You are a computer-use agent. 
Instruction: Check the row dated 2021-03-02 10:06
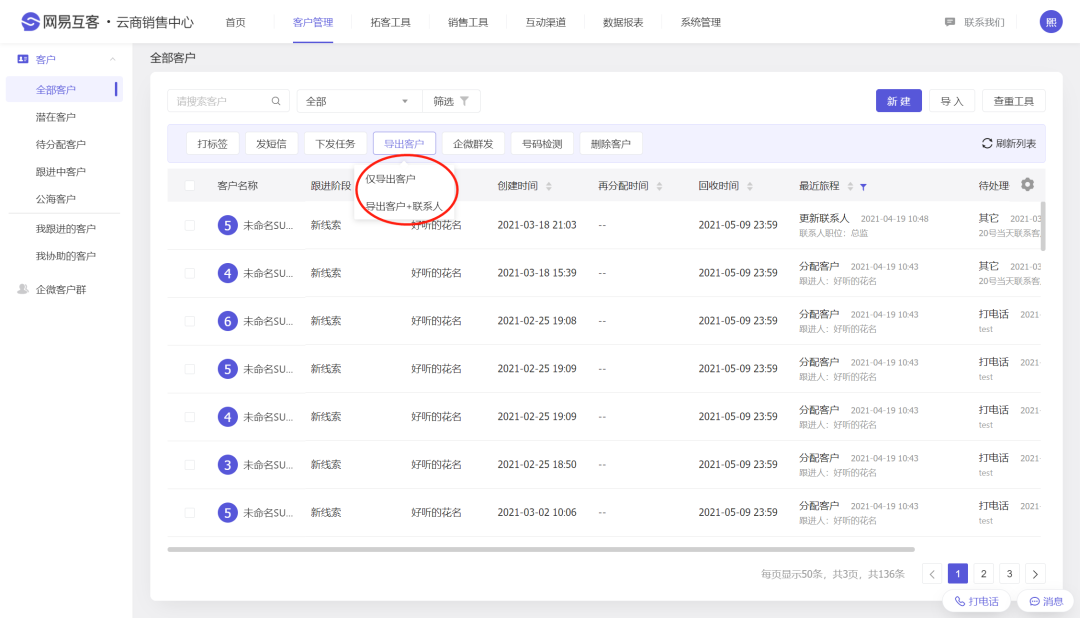[190, 513]
